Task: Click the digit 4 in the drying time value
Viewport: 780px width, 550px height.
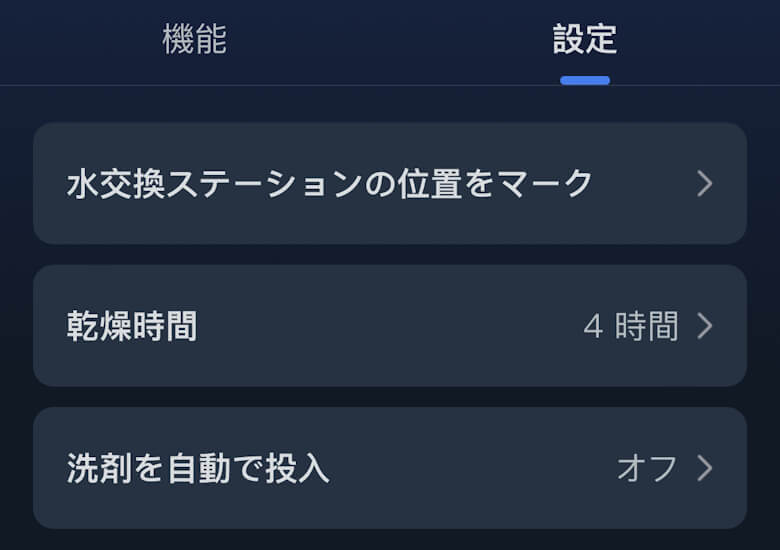Action: (x=593, y=327)
